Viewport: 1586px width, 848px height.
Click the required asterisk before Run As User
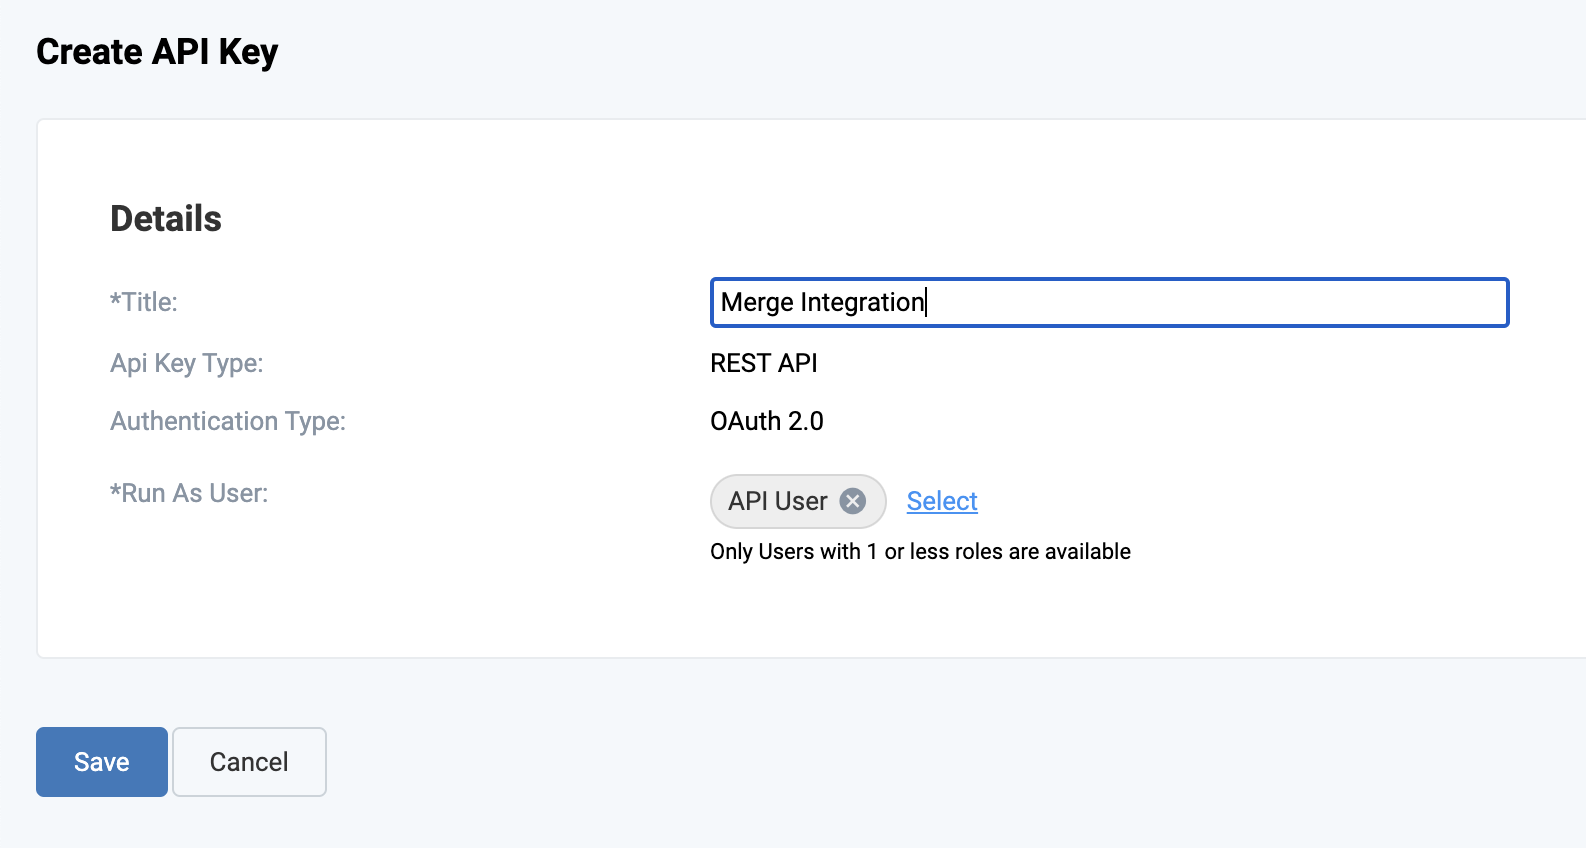[115, 490]
